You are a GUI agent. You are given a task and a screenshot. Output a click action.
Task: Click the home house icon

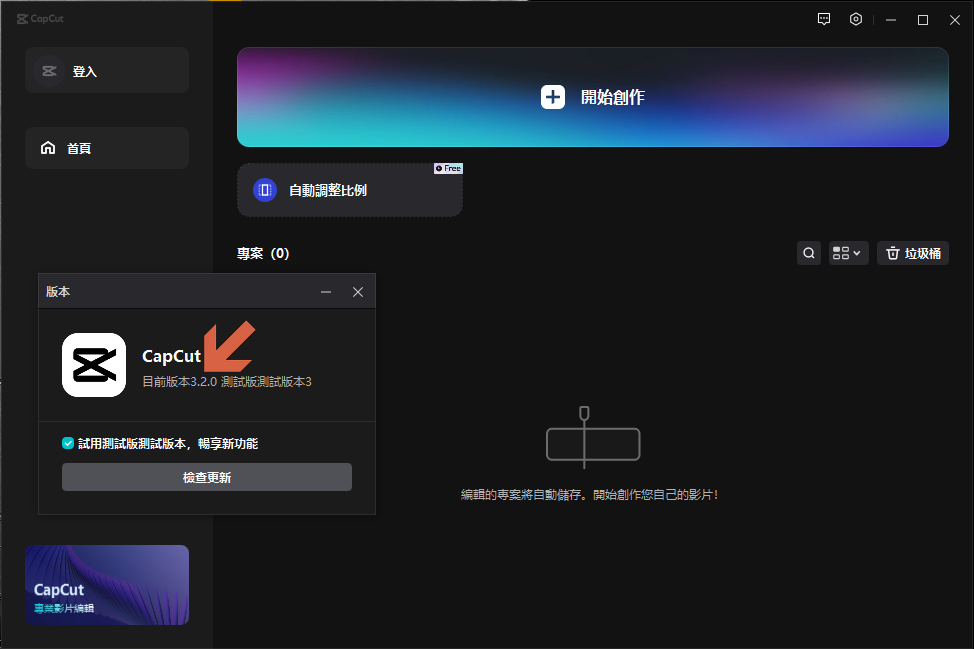[48, 148]
